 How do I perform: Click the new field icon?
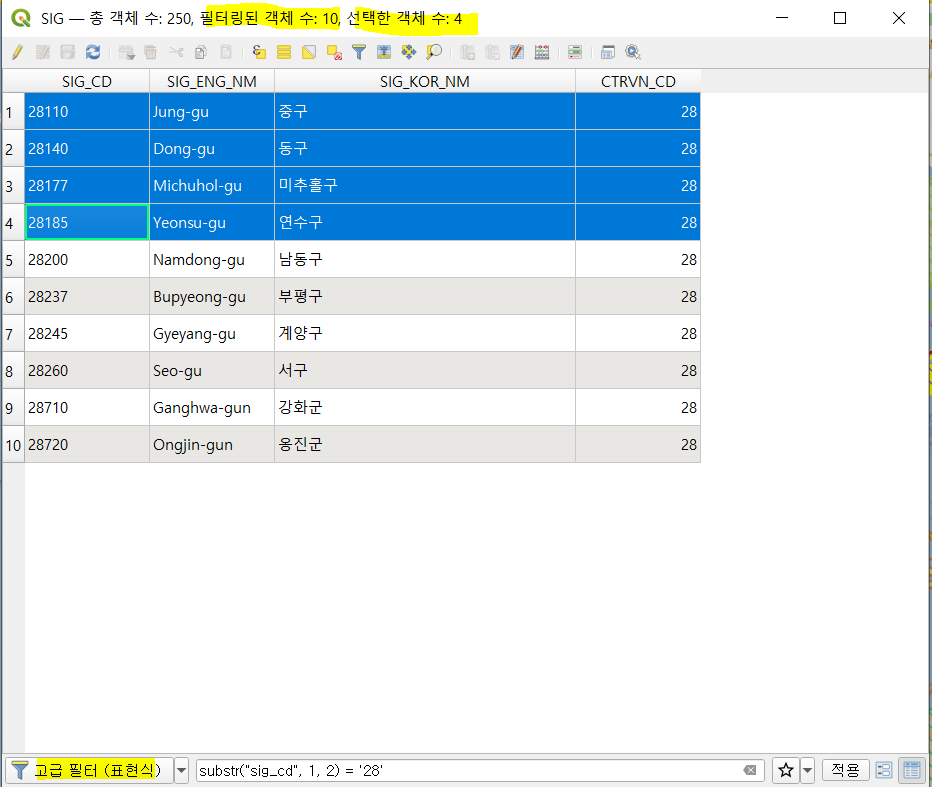[x=467, y=52]
